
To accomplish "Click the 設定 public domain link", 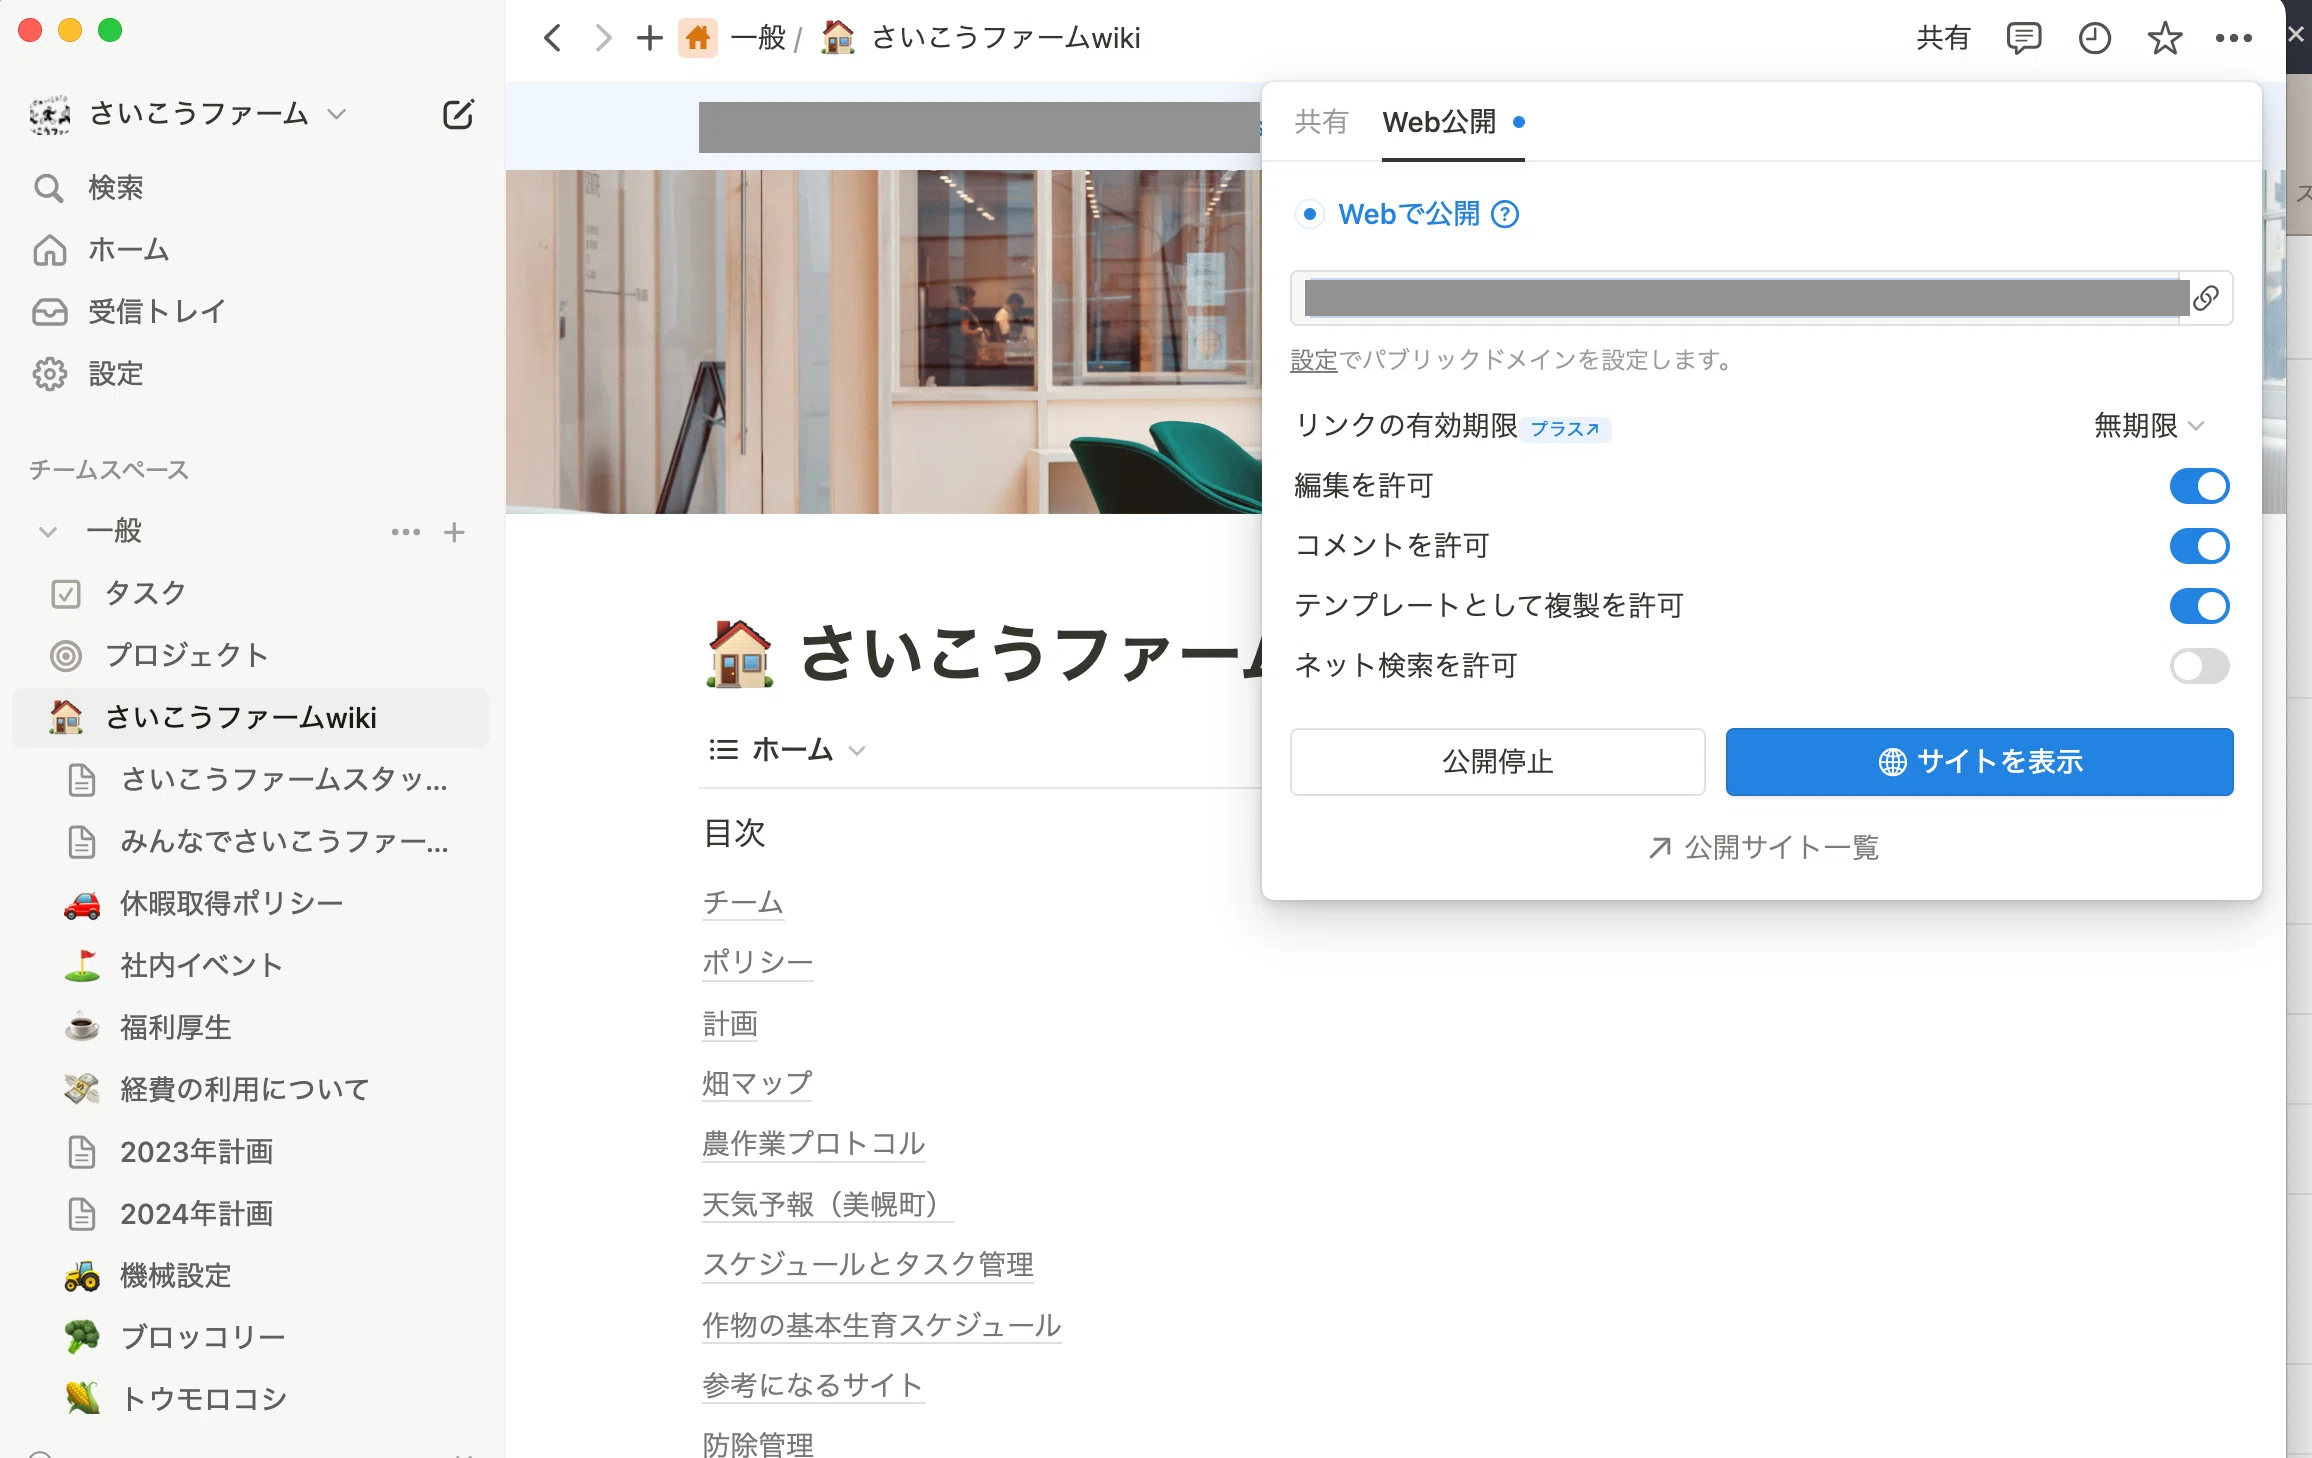I will tap(1313, 360).
